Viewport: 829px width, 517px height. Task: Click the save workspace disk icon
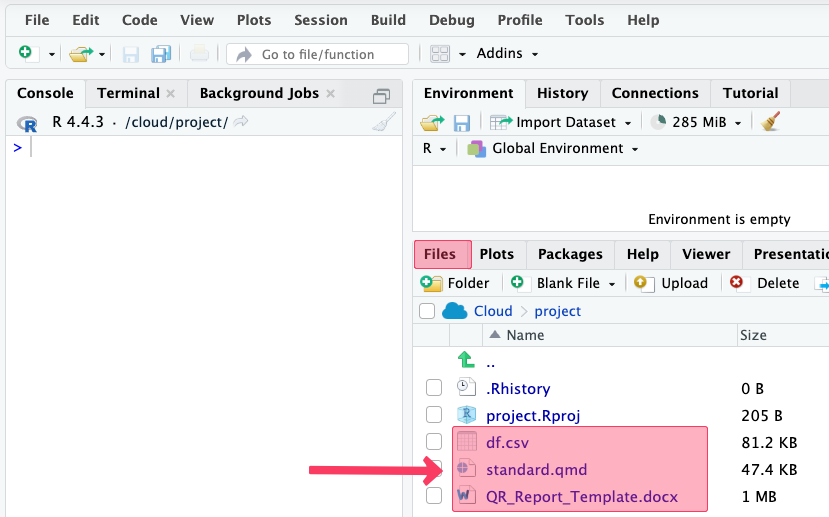[x=462, y=122]
